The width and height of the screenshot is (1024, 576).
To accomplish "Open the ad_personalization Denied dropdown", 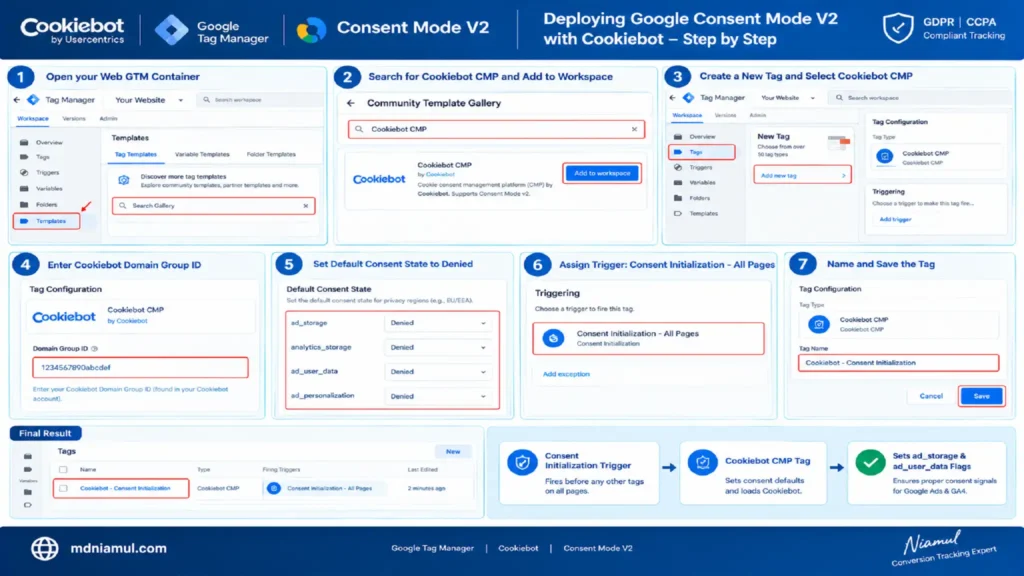I will 438,396.
